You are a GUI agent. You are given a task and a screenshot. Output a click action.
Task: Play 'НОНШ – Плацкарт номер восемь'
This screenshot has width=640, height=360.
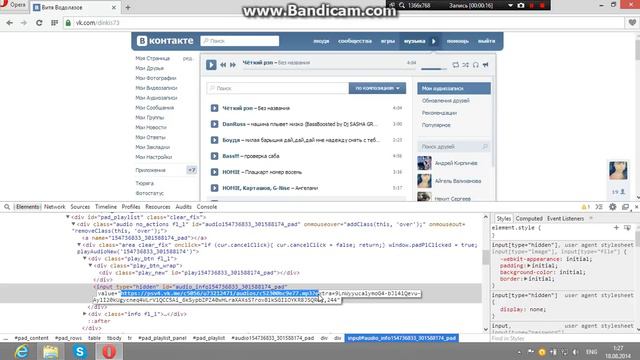coord(214,172)
